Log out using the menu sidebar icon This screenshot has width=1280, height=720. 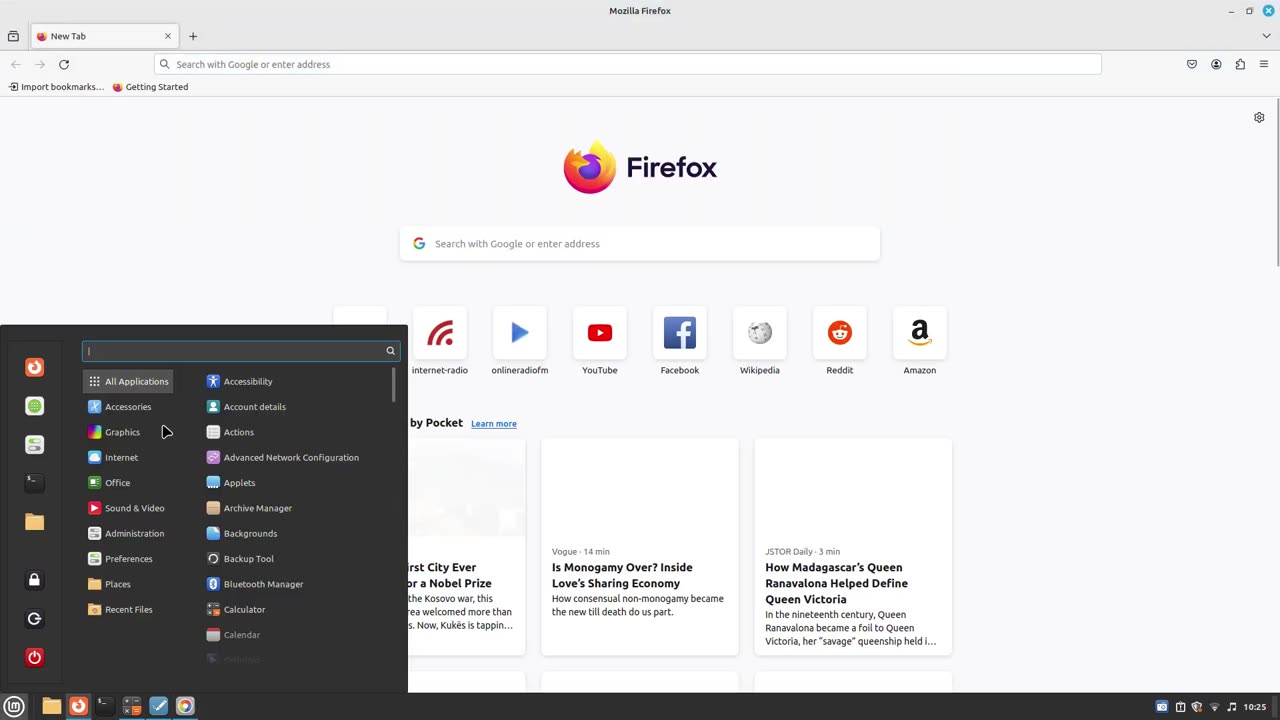click(x=34, y=619)
